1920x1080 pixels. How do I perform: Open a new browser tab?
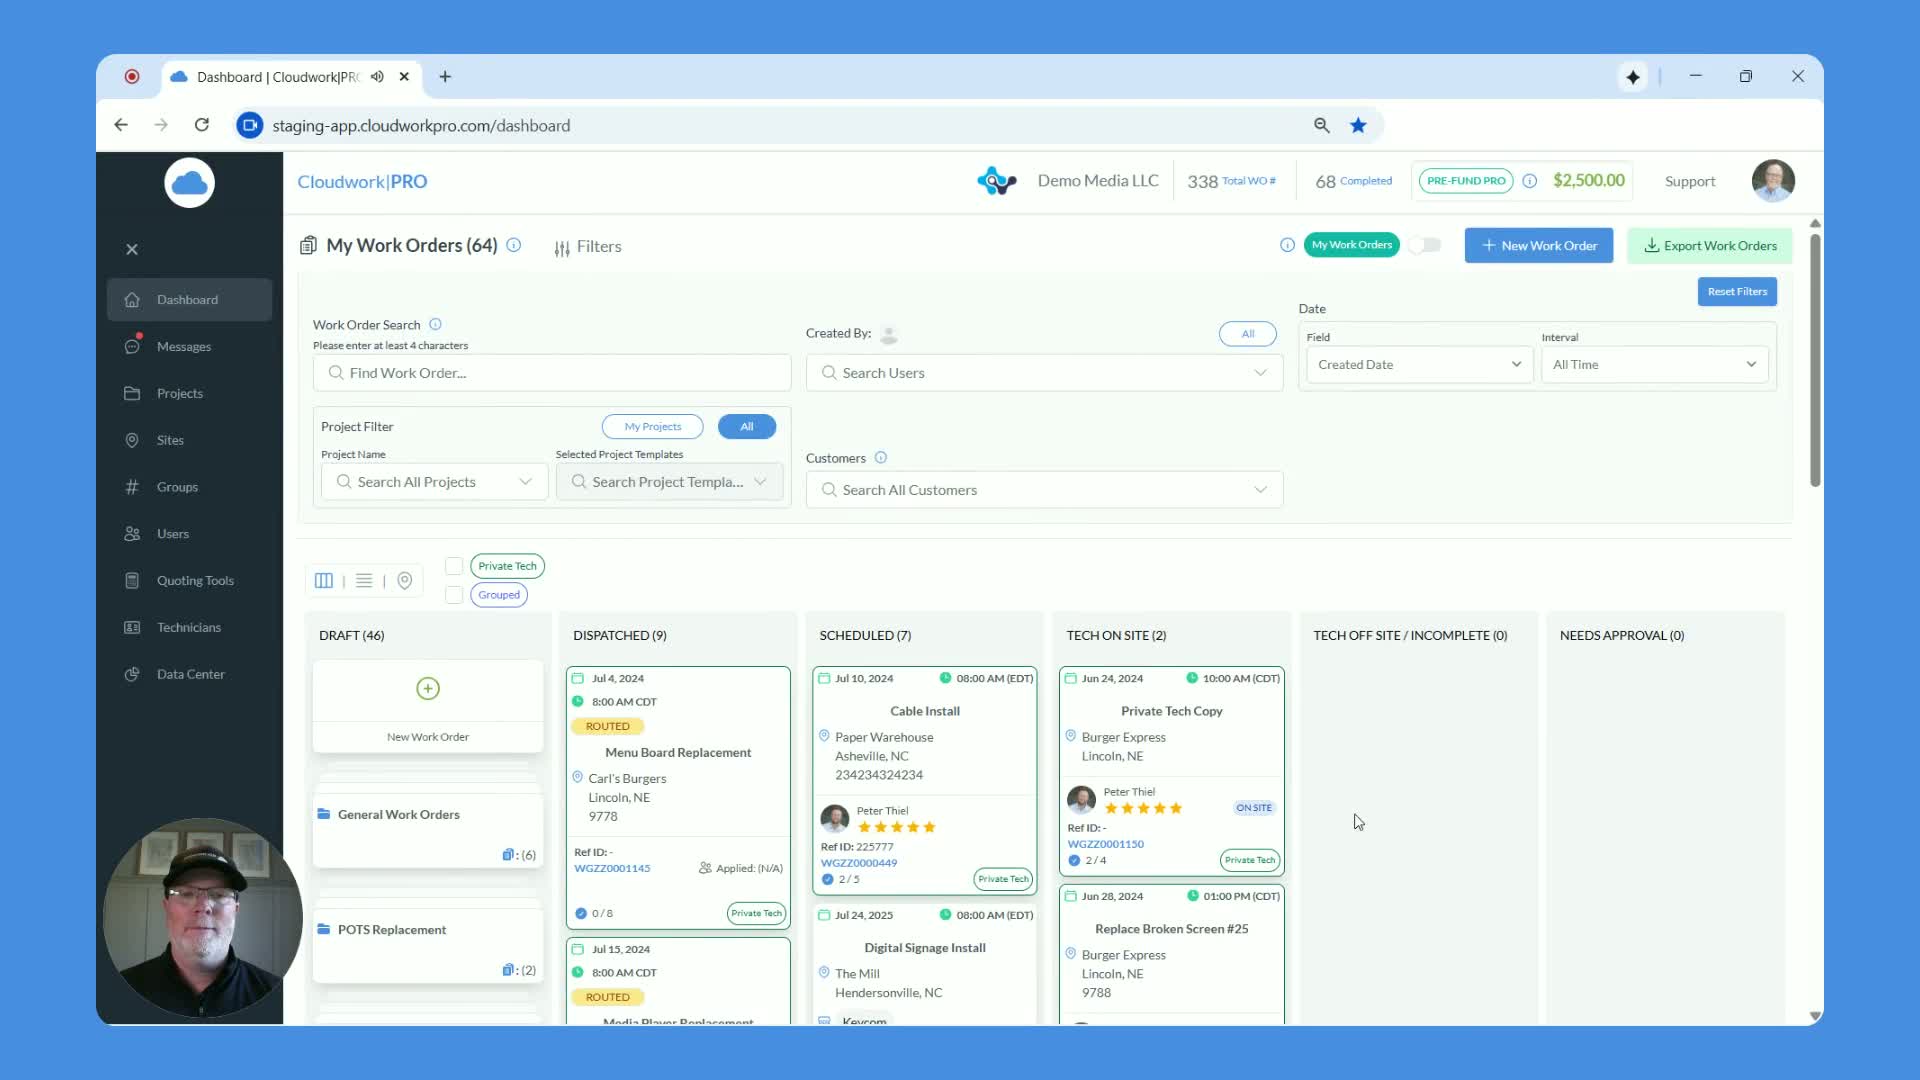[x=445, y=77]
